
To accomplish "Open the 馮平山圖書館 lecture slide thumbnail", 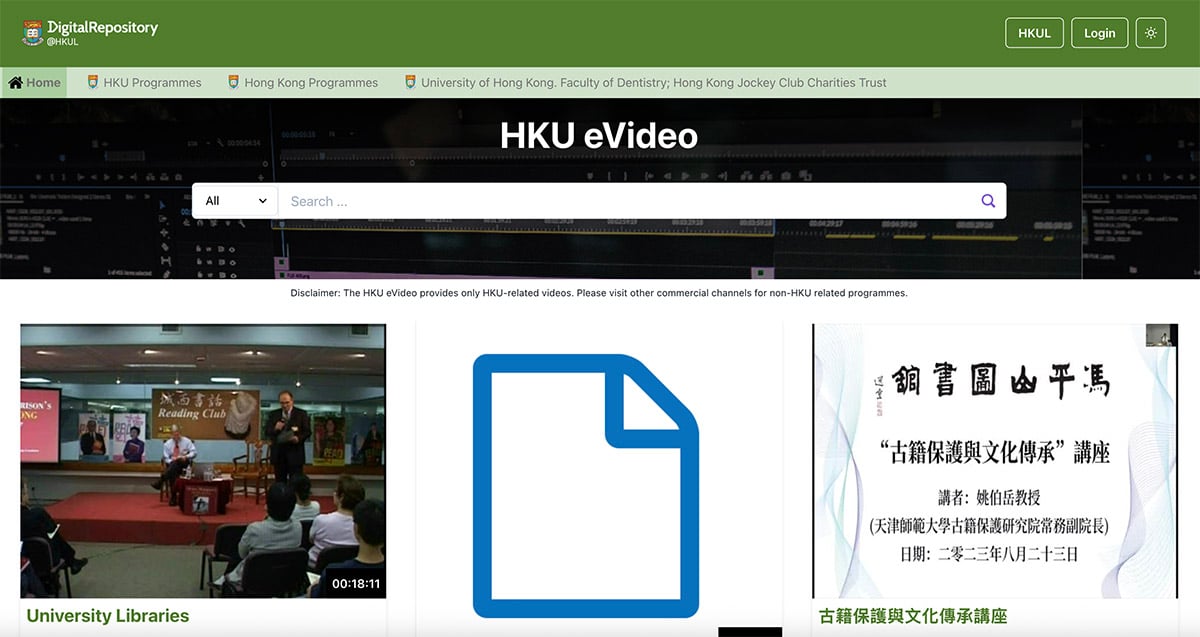I will click(995, 460).
